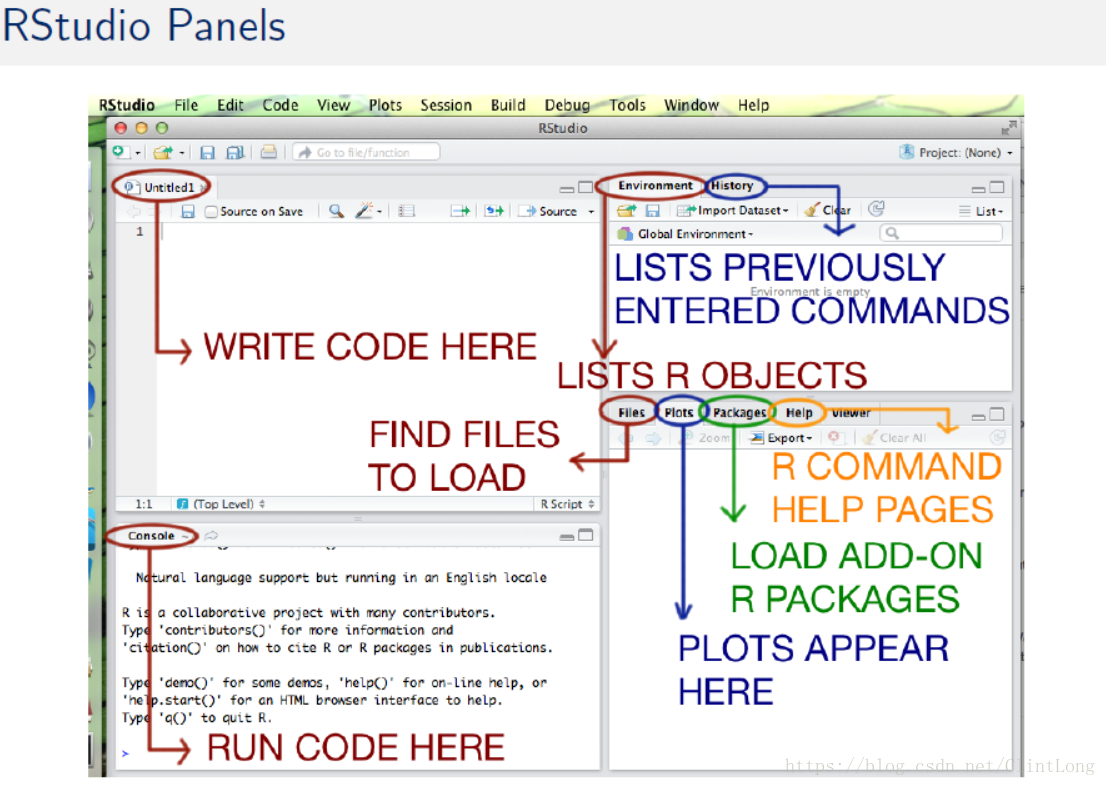This screenshot has height=786, width=1106.
Task: Click the Clear button in Environment pane
Action: 828,210
